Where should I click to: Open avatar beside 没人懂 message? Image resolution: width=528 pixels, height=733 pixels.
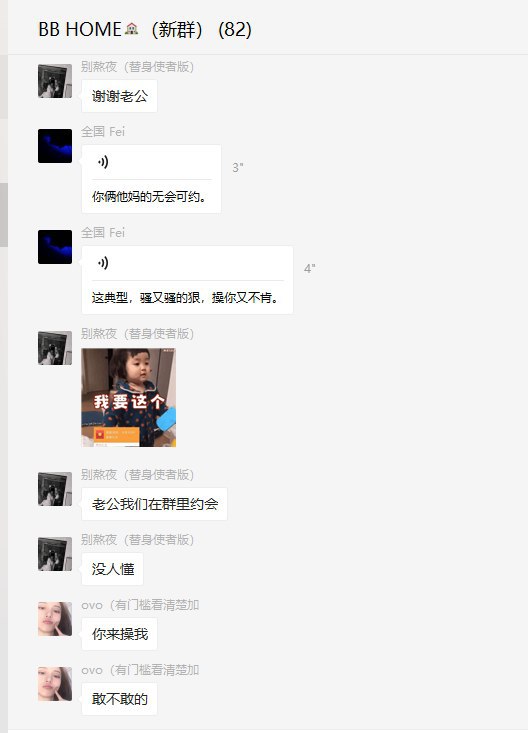click(x=55, y=554)
